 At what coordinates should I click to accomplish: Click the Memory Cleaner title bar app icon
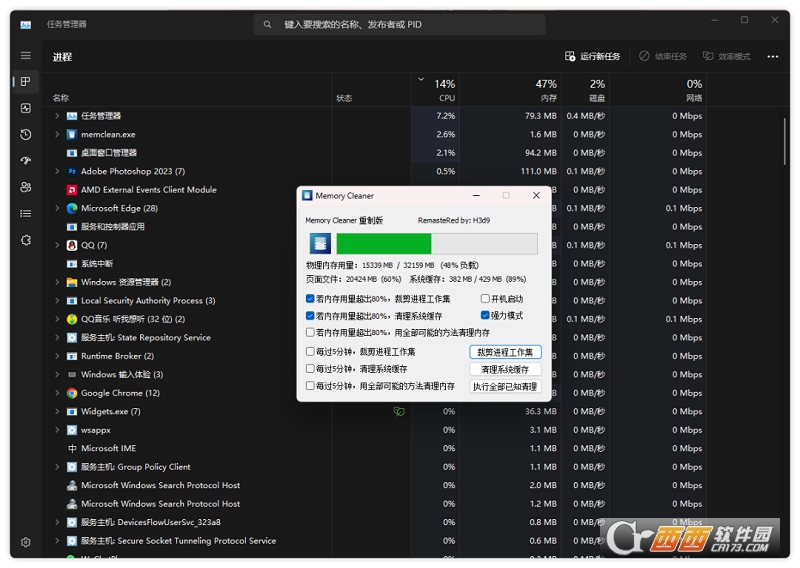(x=307, y=195)
